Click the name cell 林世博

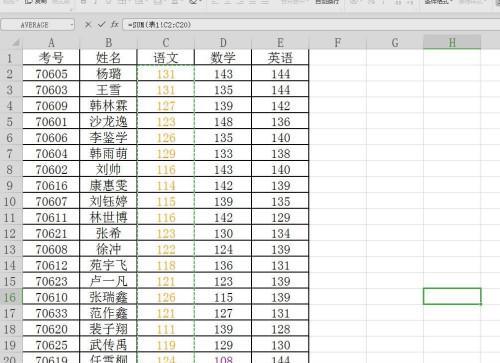pyautogui.click(x=108, y=217)
